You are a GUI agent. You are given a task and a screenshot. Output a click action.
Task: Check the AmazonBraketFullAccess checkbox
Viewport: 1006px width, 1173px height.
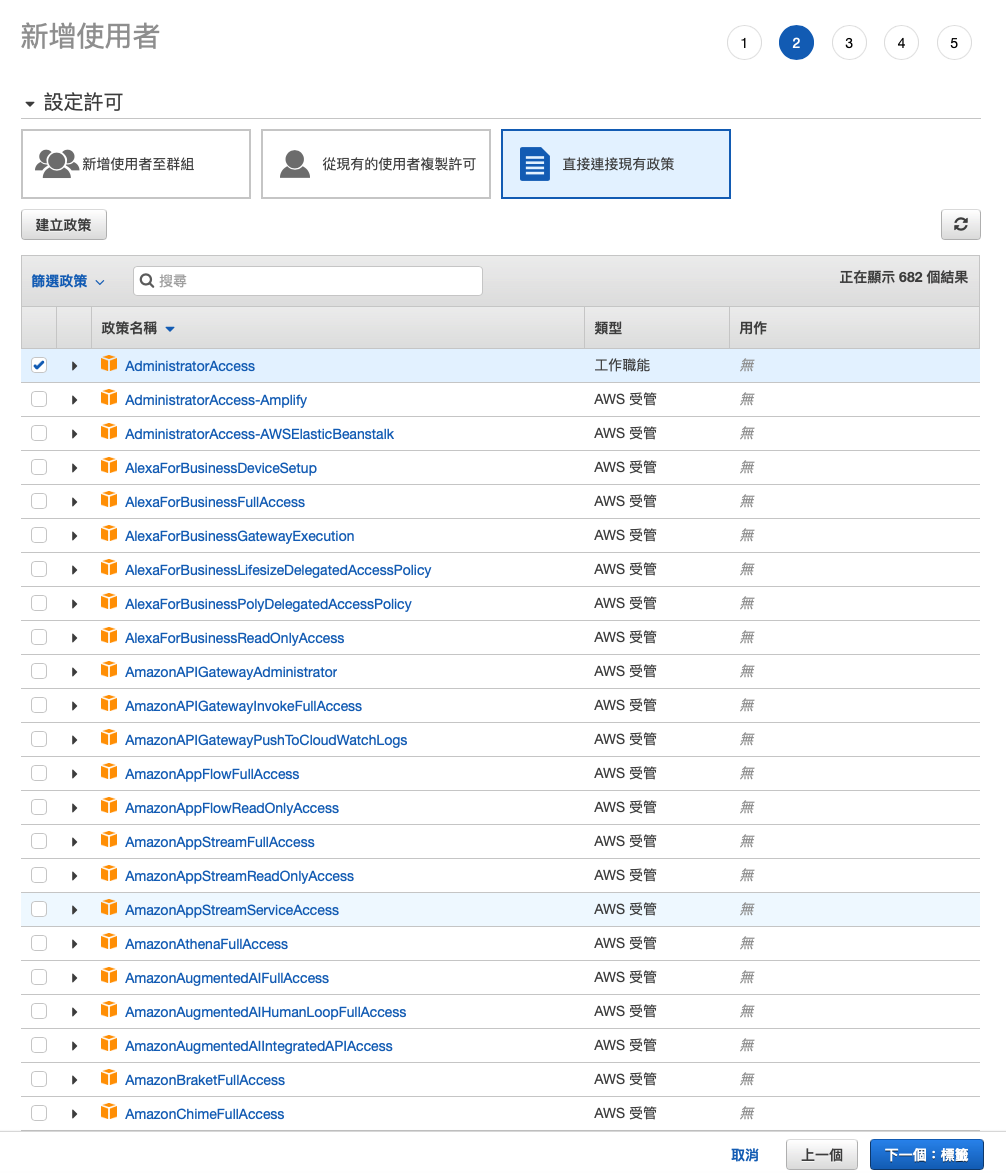pyautogui.click(x=39, y=1079)
